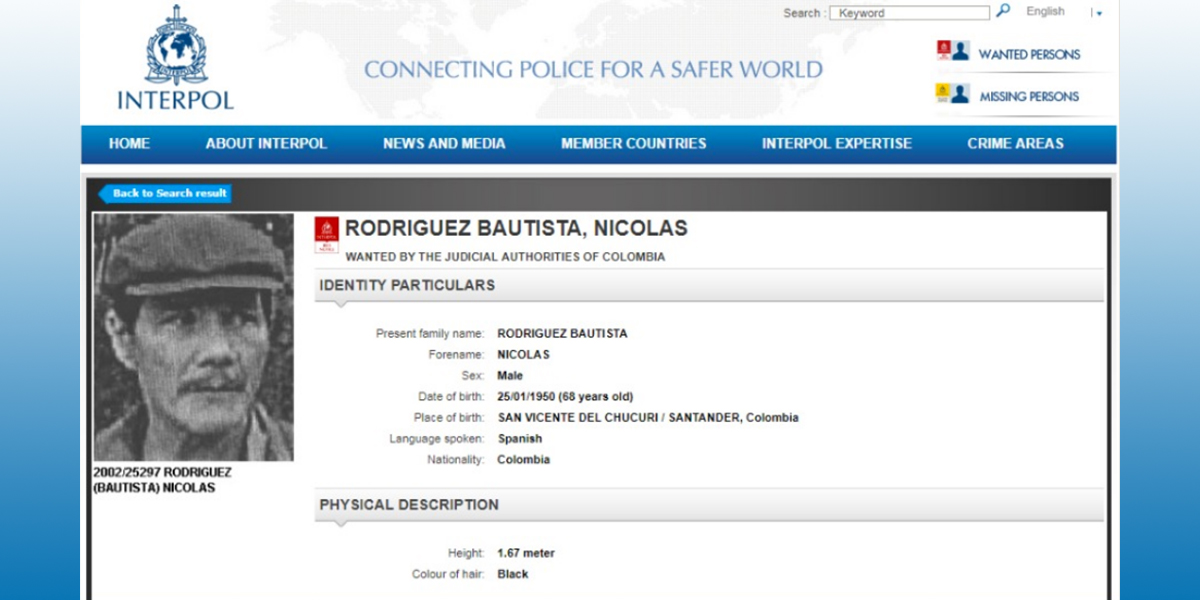The height and width of the screenshot is (600, 1200).
Task: Click the Keyword search input field
Action: [x=908, y=11]
